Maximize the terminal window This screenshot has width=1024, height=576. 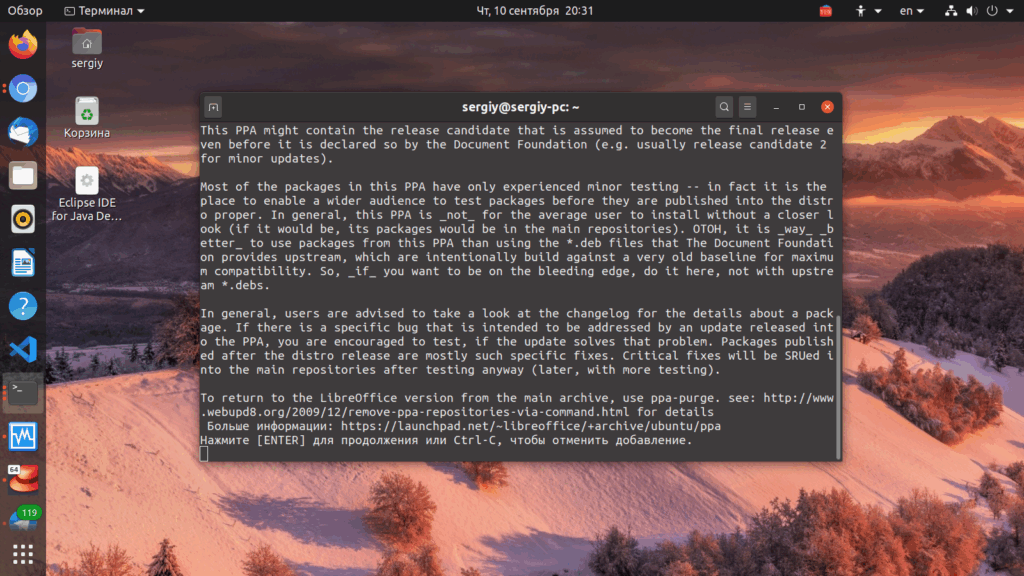pyautogui.click(x=801, y=107)
